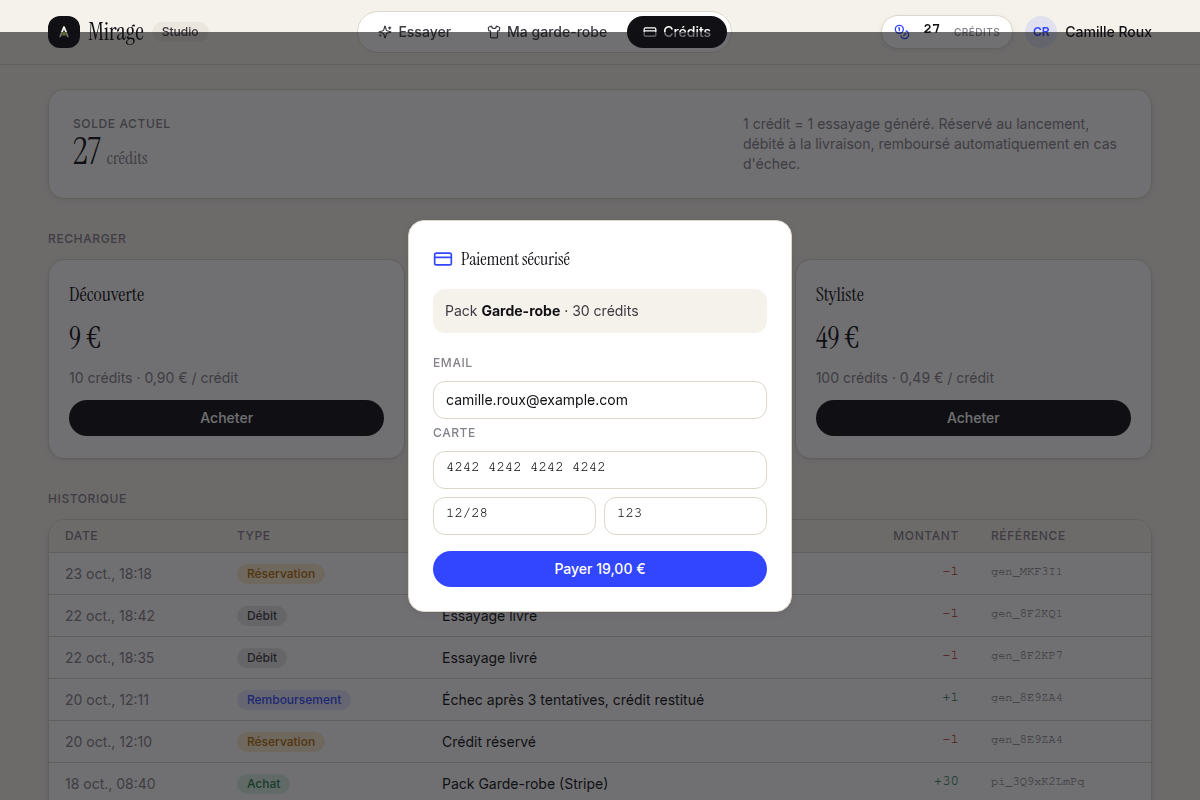
Task: Click the MONTANT column header
Action: [x=926, y=536]
